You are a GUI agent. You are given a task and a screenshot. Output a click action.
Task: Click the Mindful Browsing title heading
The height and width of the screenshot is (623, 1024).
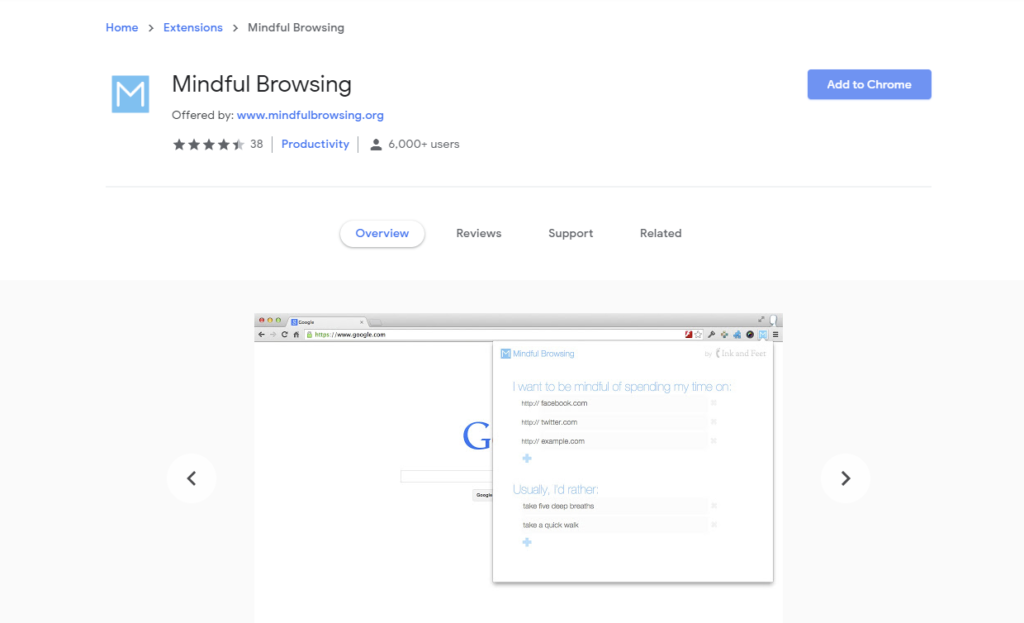(x=261, y=84)
